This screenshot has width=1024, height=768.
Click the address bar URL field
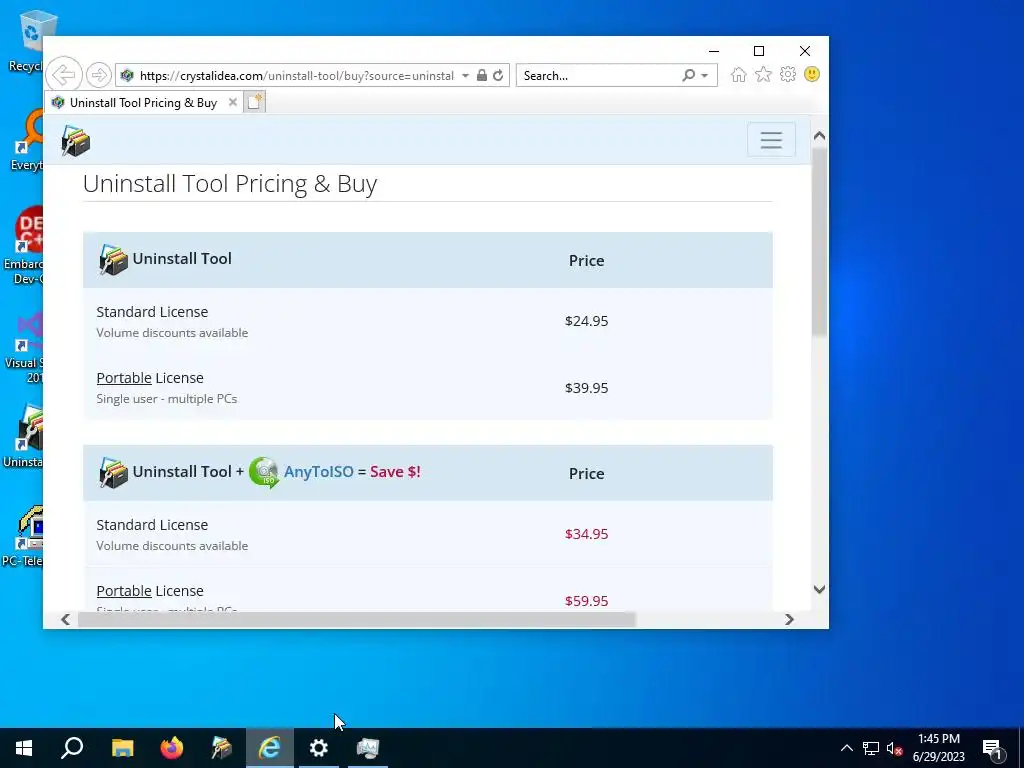[x=296, y=76]
